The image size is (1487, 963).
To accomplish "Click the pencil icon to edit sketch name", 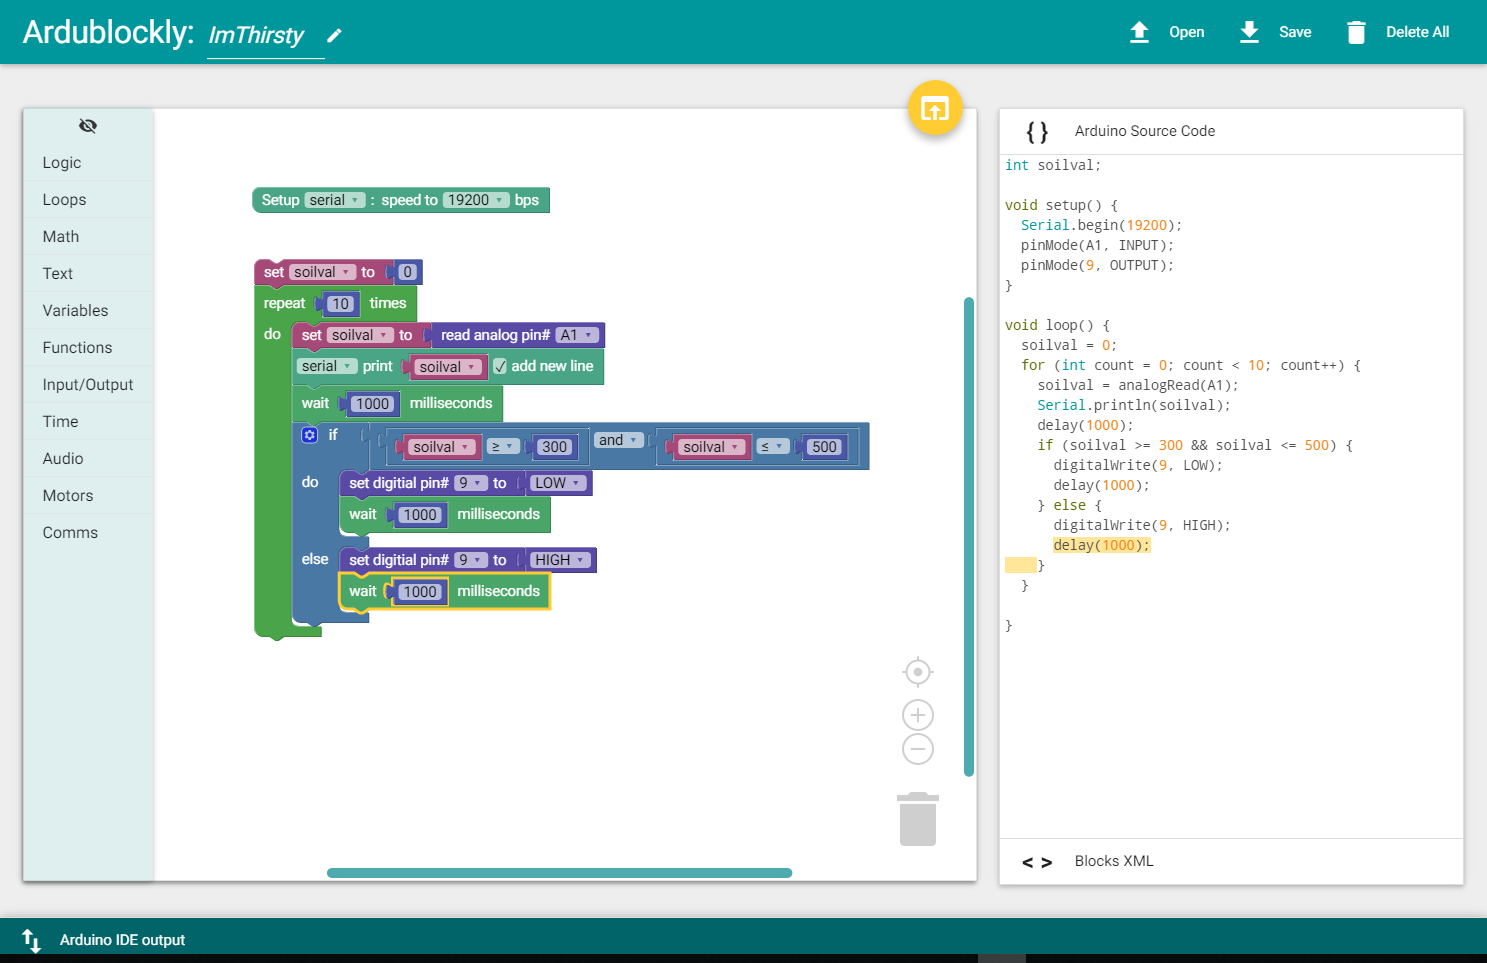I will pos(334,36).
